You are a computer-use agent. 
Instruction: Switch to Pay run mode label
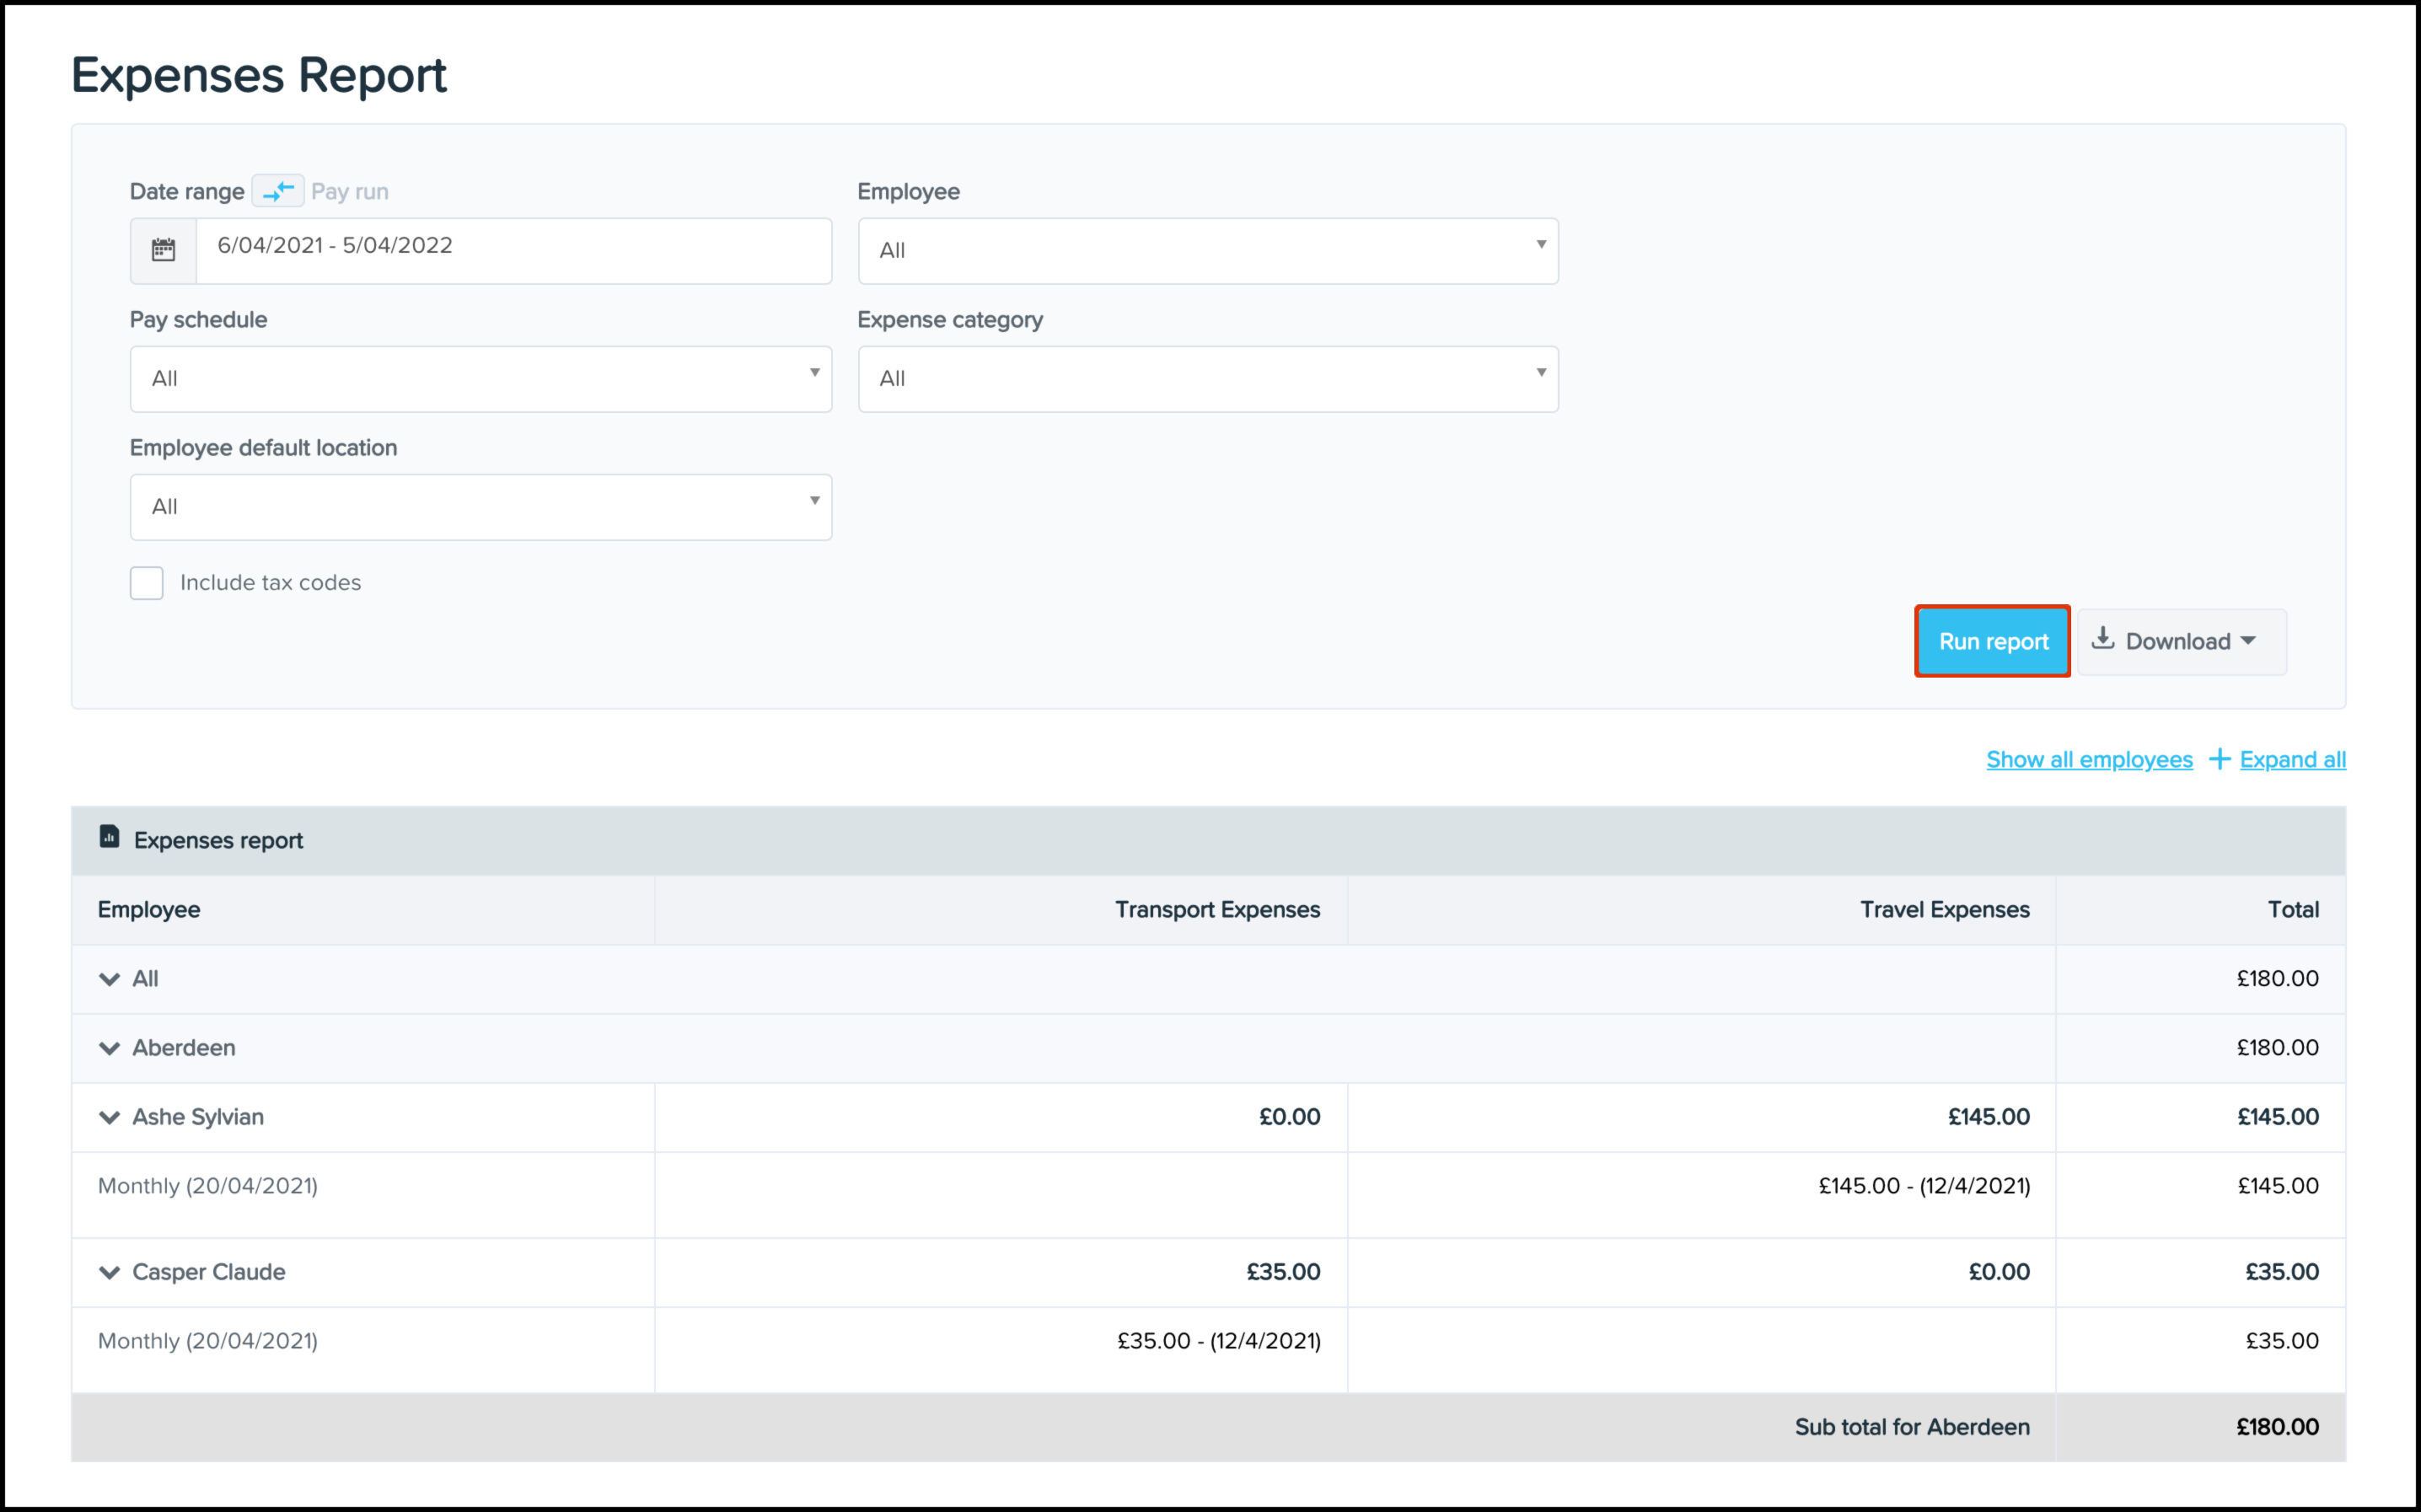tap(349, 191)
